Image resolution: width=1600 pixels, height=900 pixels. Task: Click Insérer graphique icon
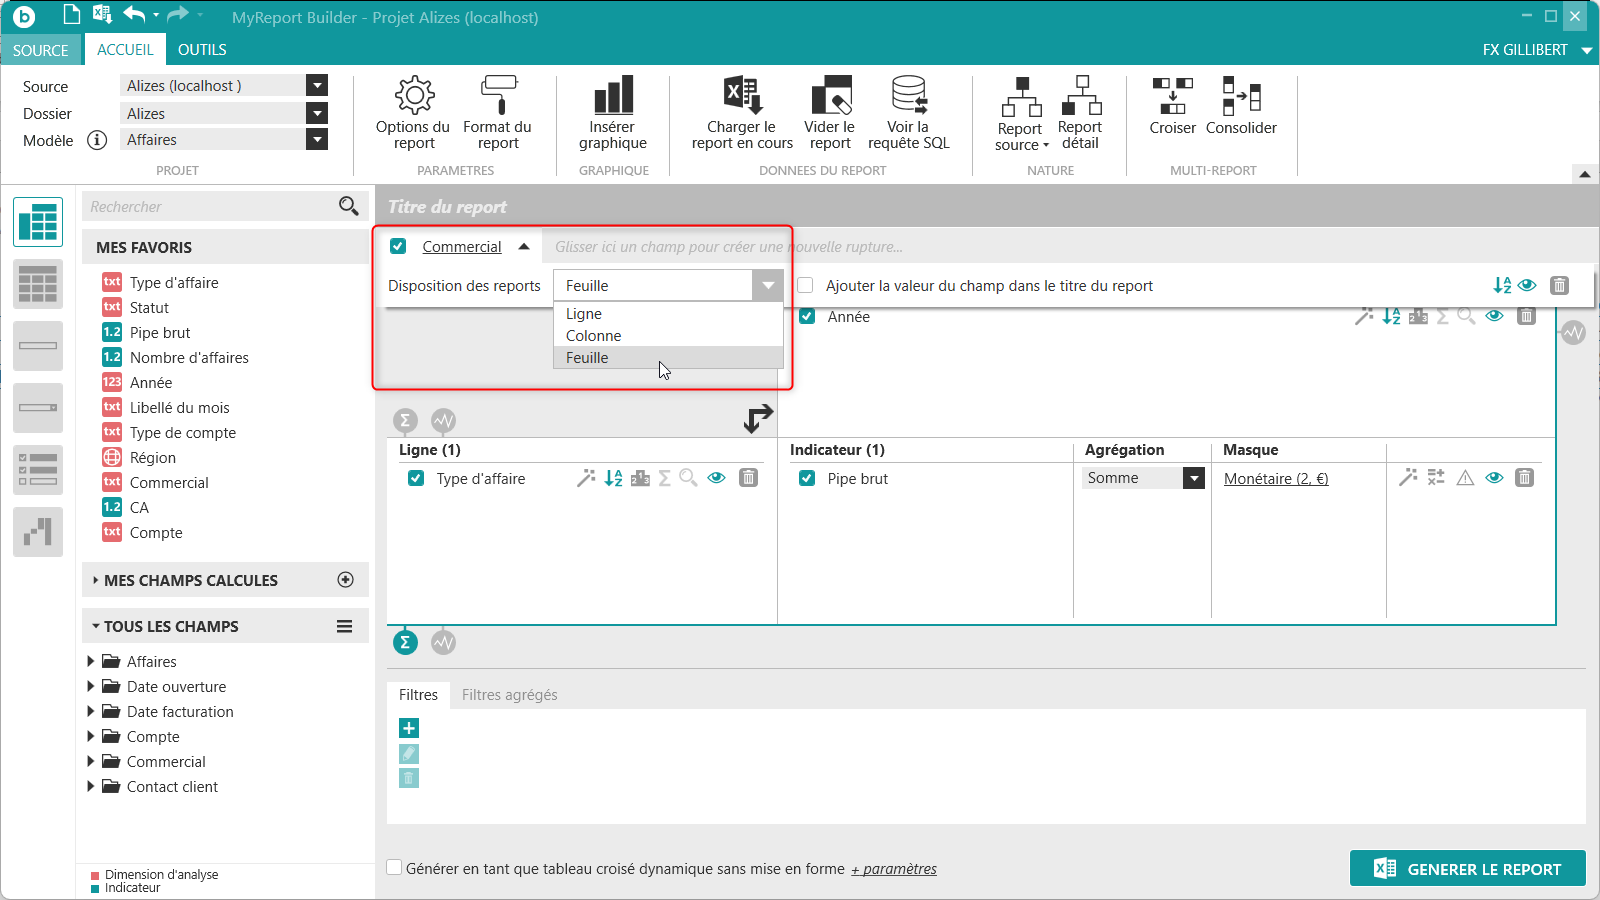(x=613, y=97)
